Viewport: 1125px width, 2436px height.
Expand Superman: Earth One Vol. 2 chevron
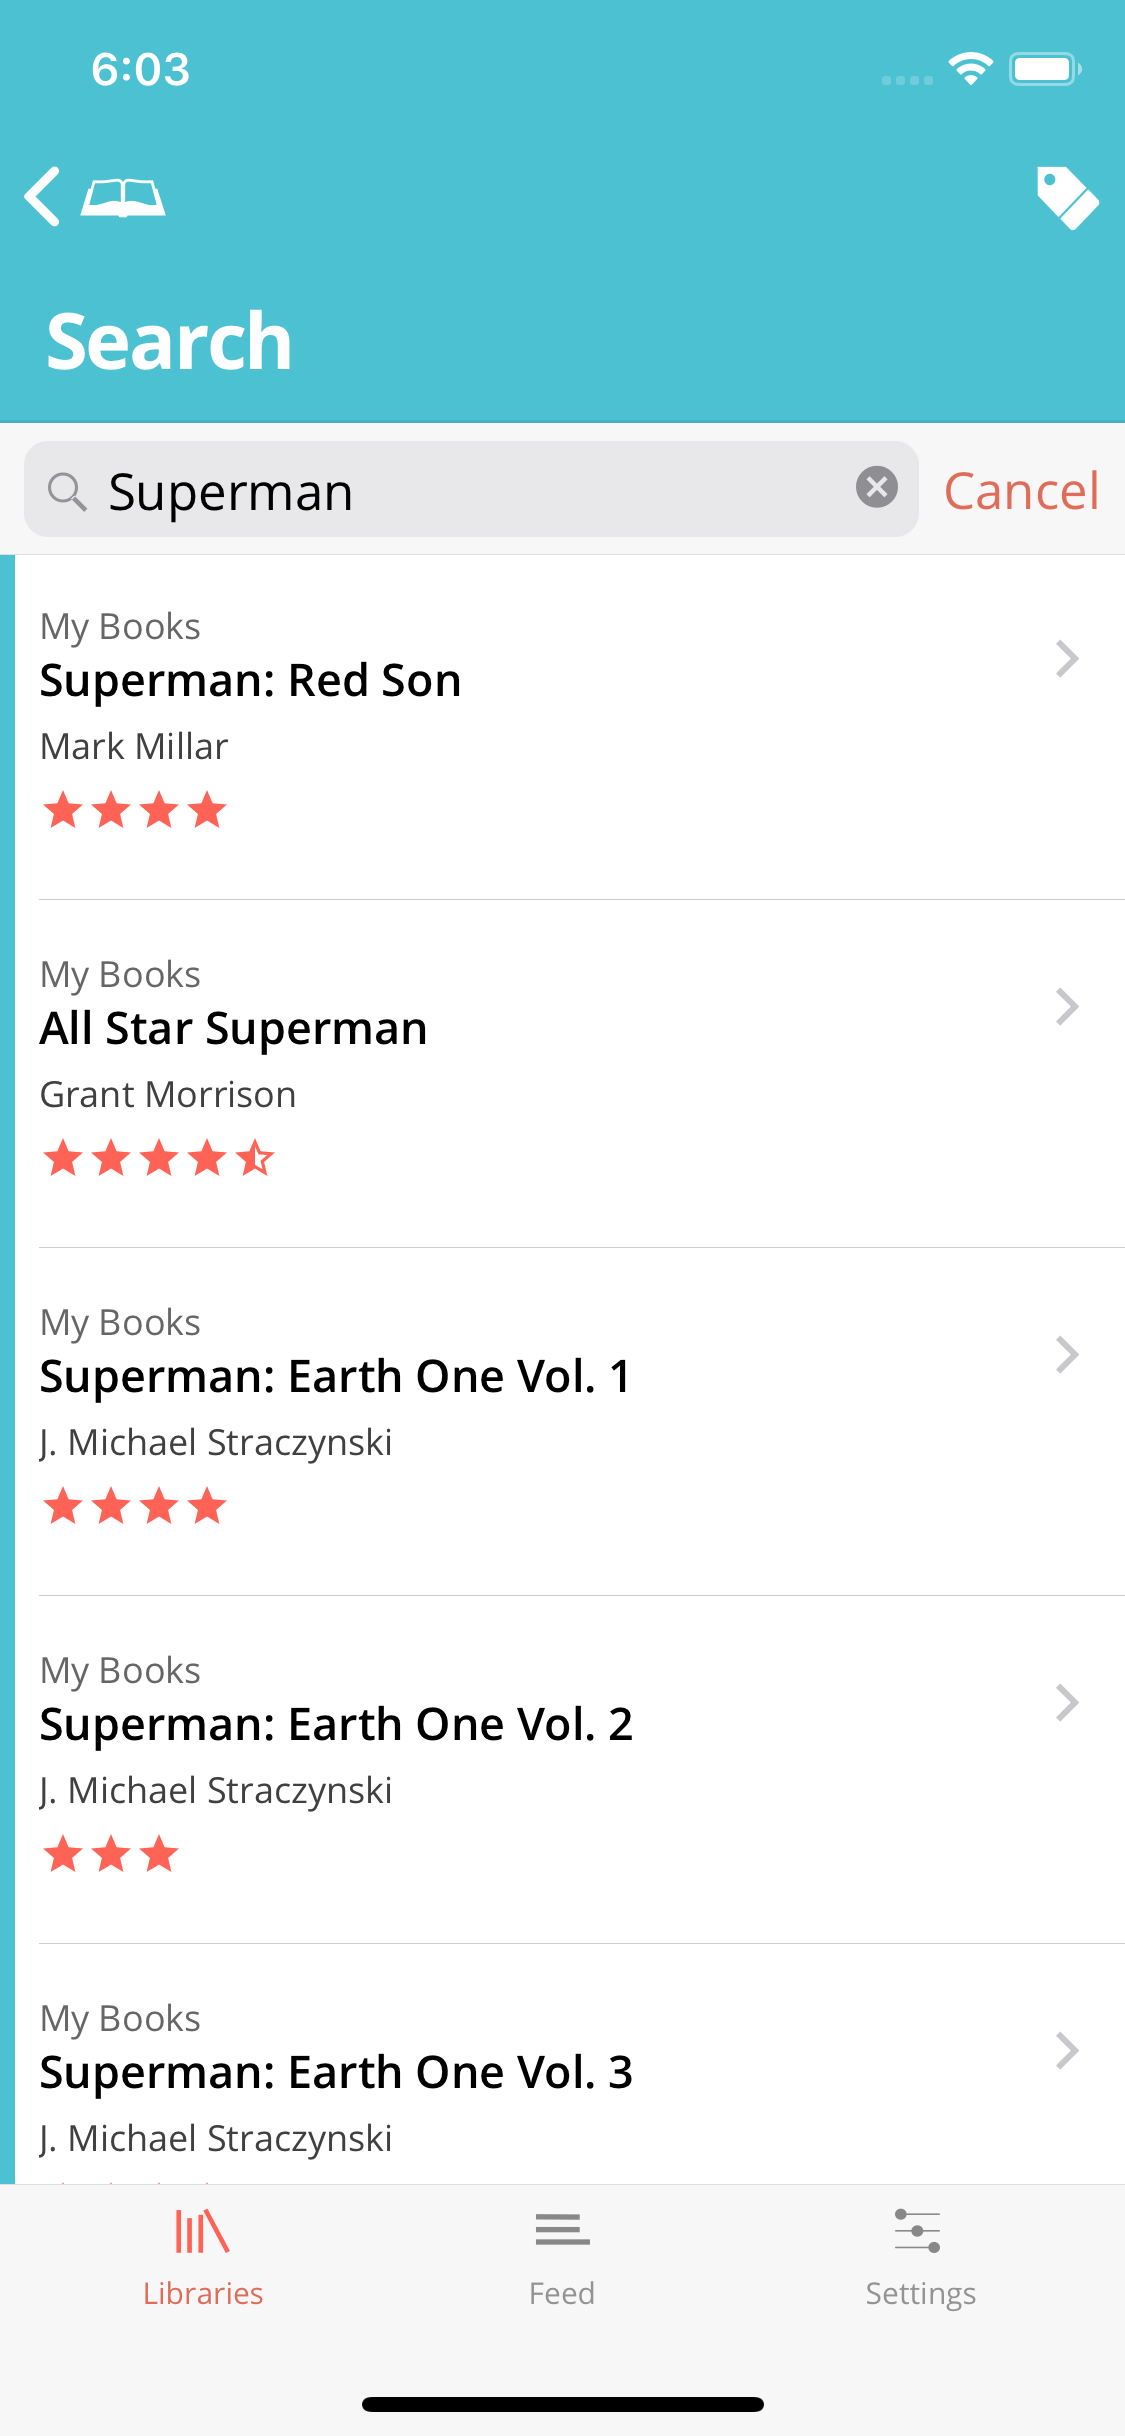(x=1067, y=1703)
